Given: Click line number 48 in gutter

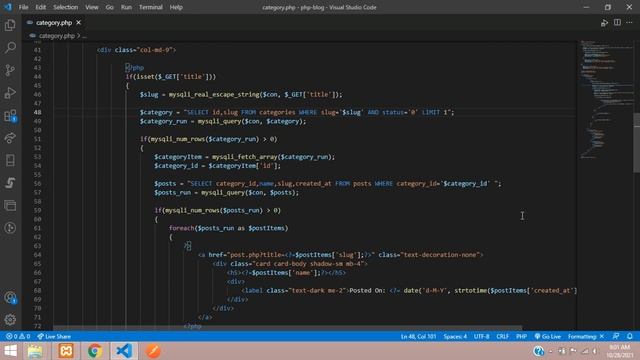Looking at the screenshot, I should click(x=38, y=112).
